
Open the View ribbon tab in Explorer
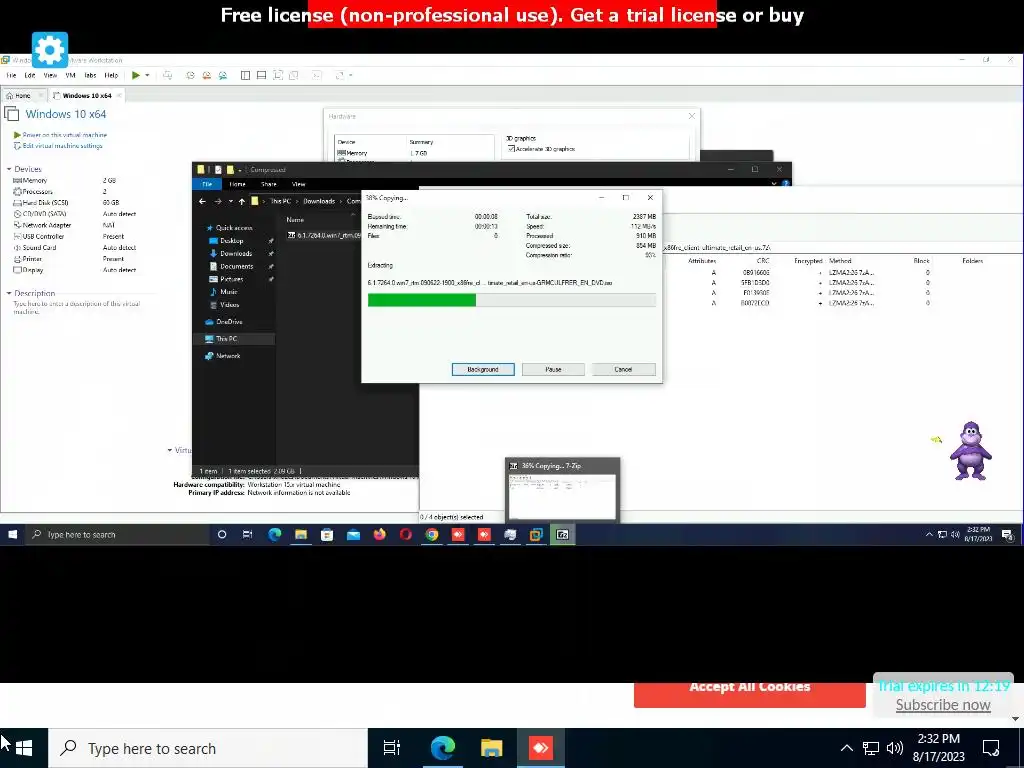pos(298,184)
